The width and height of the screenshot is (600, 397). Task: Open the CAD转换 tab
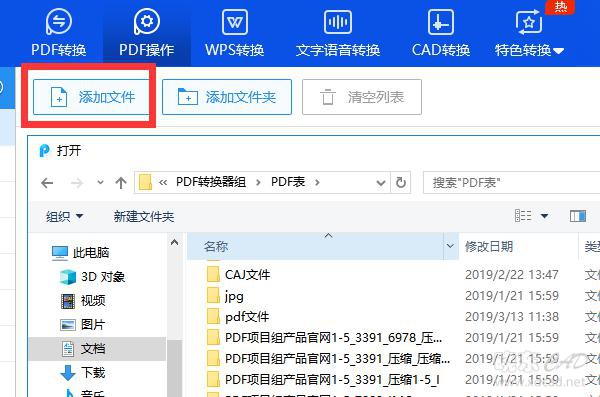point(441,34)
